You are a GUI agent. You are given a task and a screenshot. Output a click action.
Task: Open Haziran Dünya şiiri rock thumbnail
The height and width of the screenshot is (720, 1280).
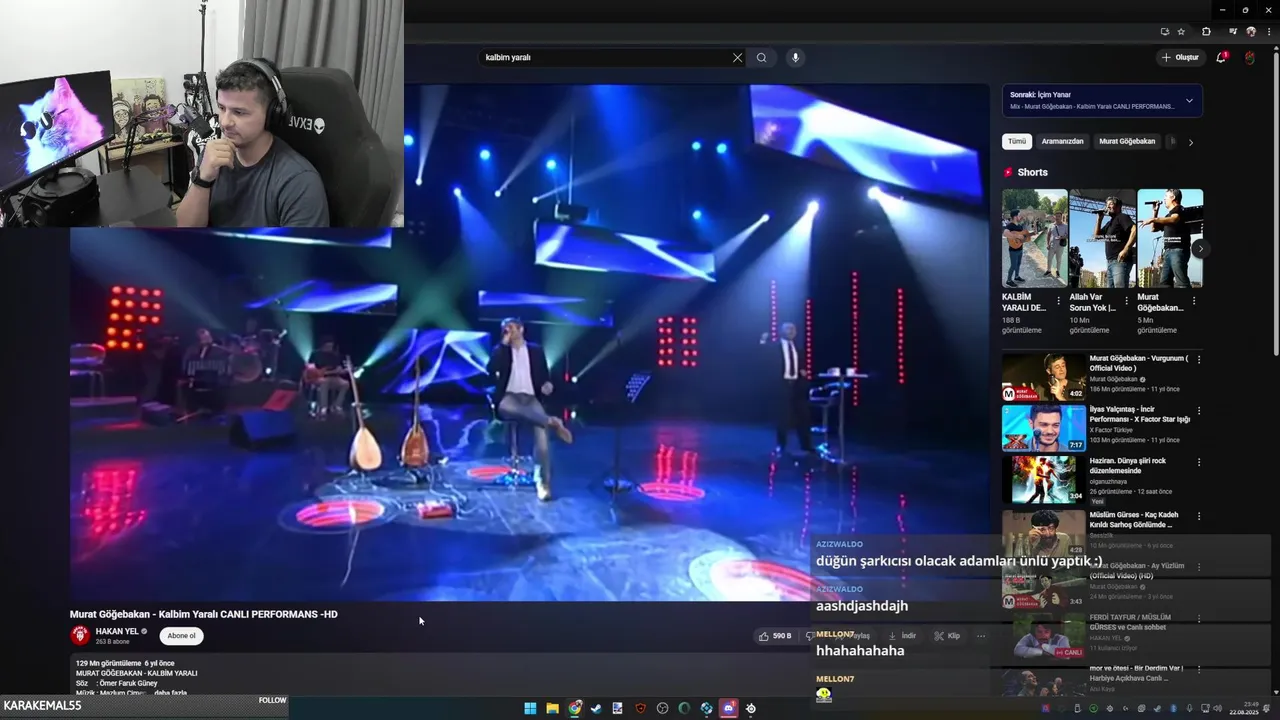click(x=1044, y=480)
